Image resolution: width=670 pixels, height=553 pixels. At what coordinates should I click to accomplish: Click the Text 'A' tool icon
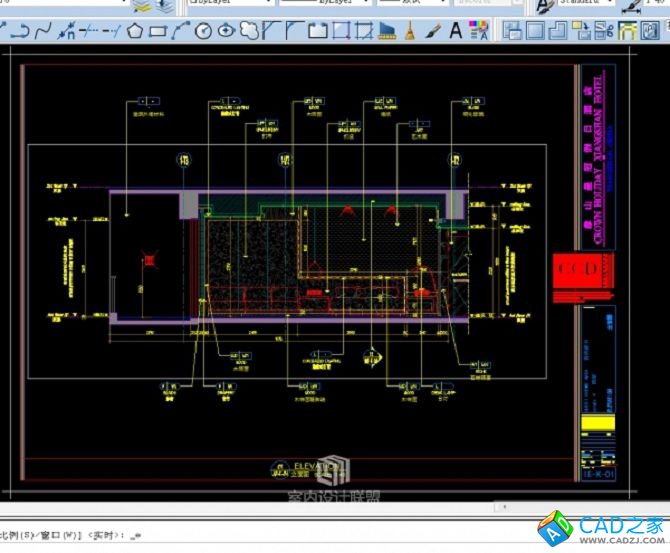point(456,31)
